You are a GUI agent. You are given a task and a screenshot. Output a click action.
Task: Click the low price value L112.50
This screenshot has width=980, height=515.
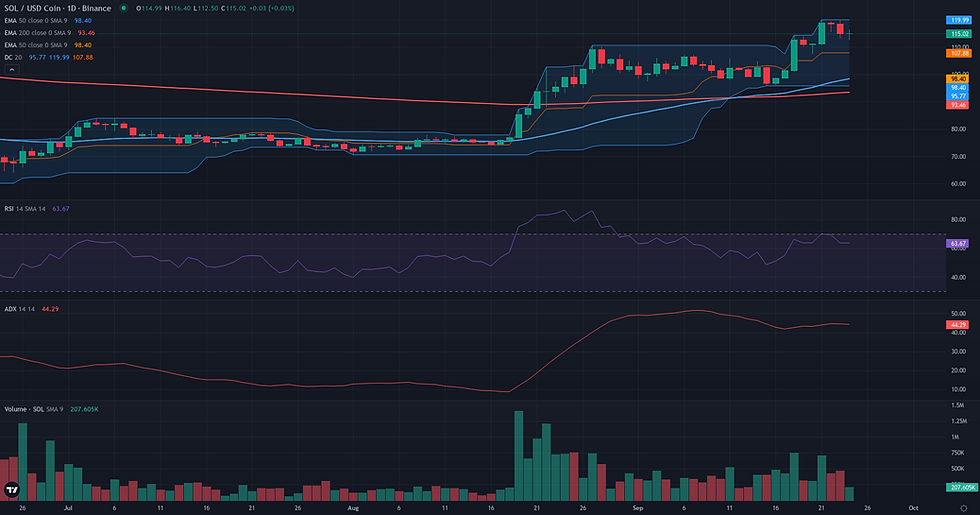coord(206,8)
